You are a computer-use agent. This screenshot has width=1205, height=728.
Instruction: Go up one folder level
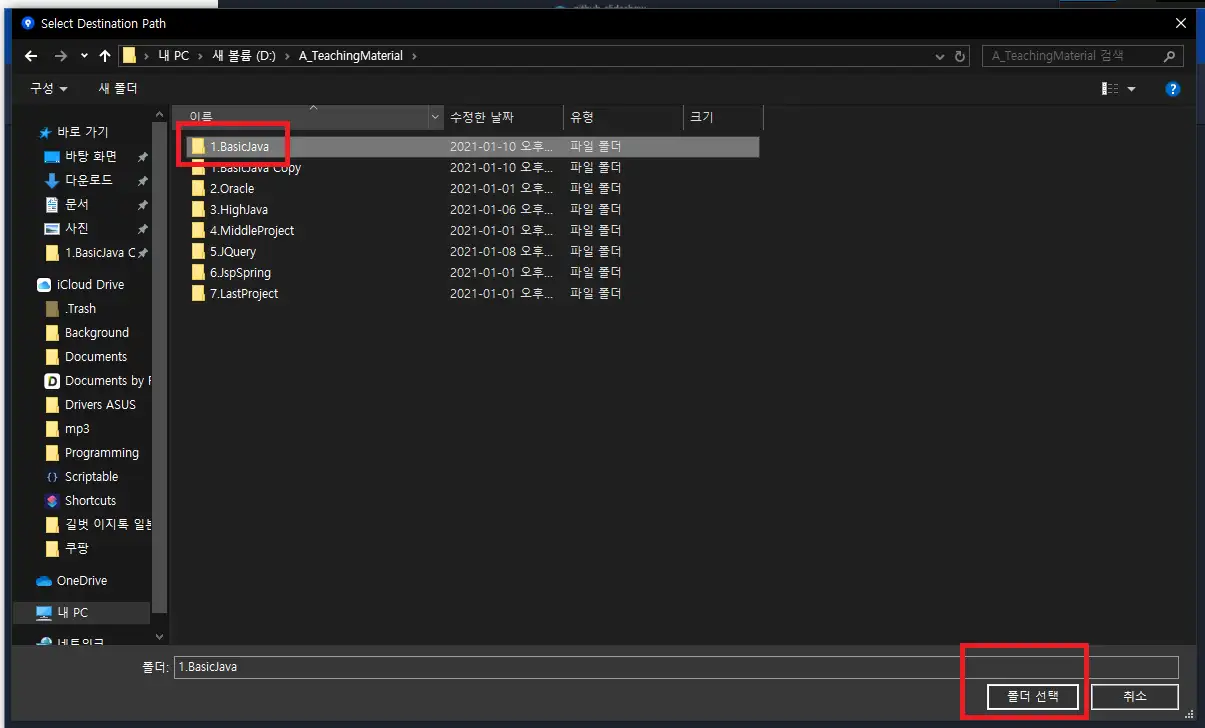pos(105,56)
